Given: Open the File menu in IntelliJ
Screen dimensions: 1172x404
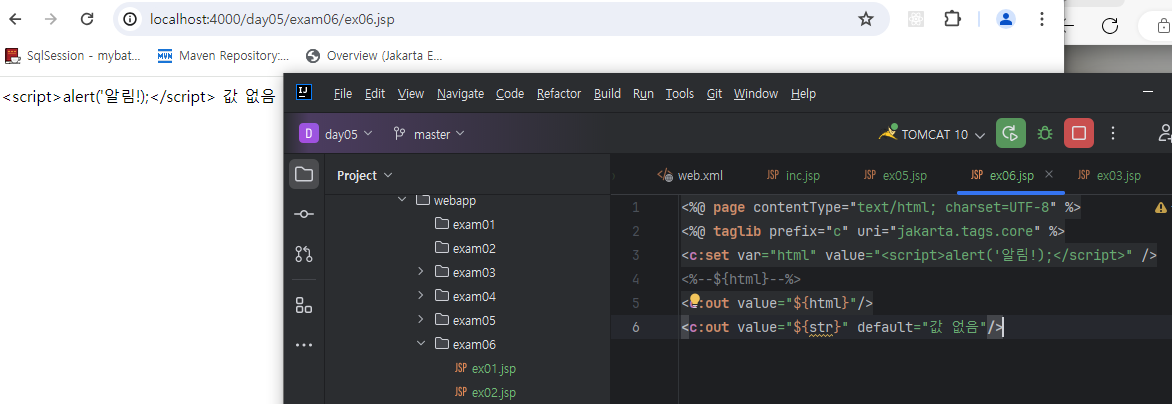Looking at the screenshot, I should pos(342,93).
